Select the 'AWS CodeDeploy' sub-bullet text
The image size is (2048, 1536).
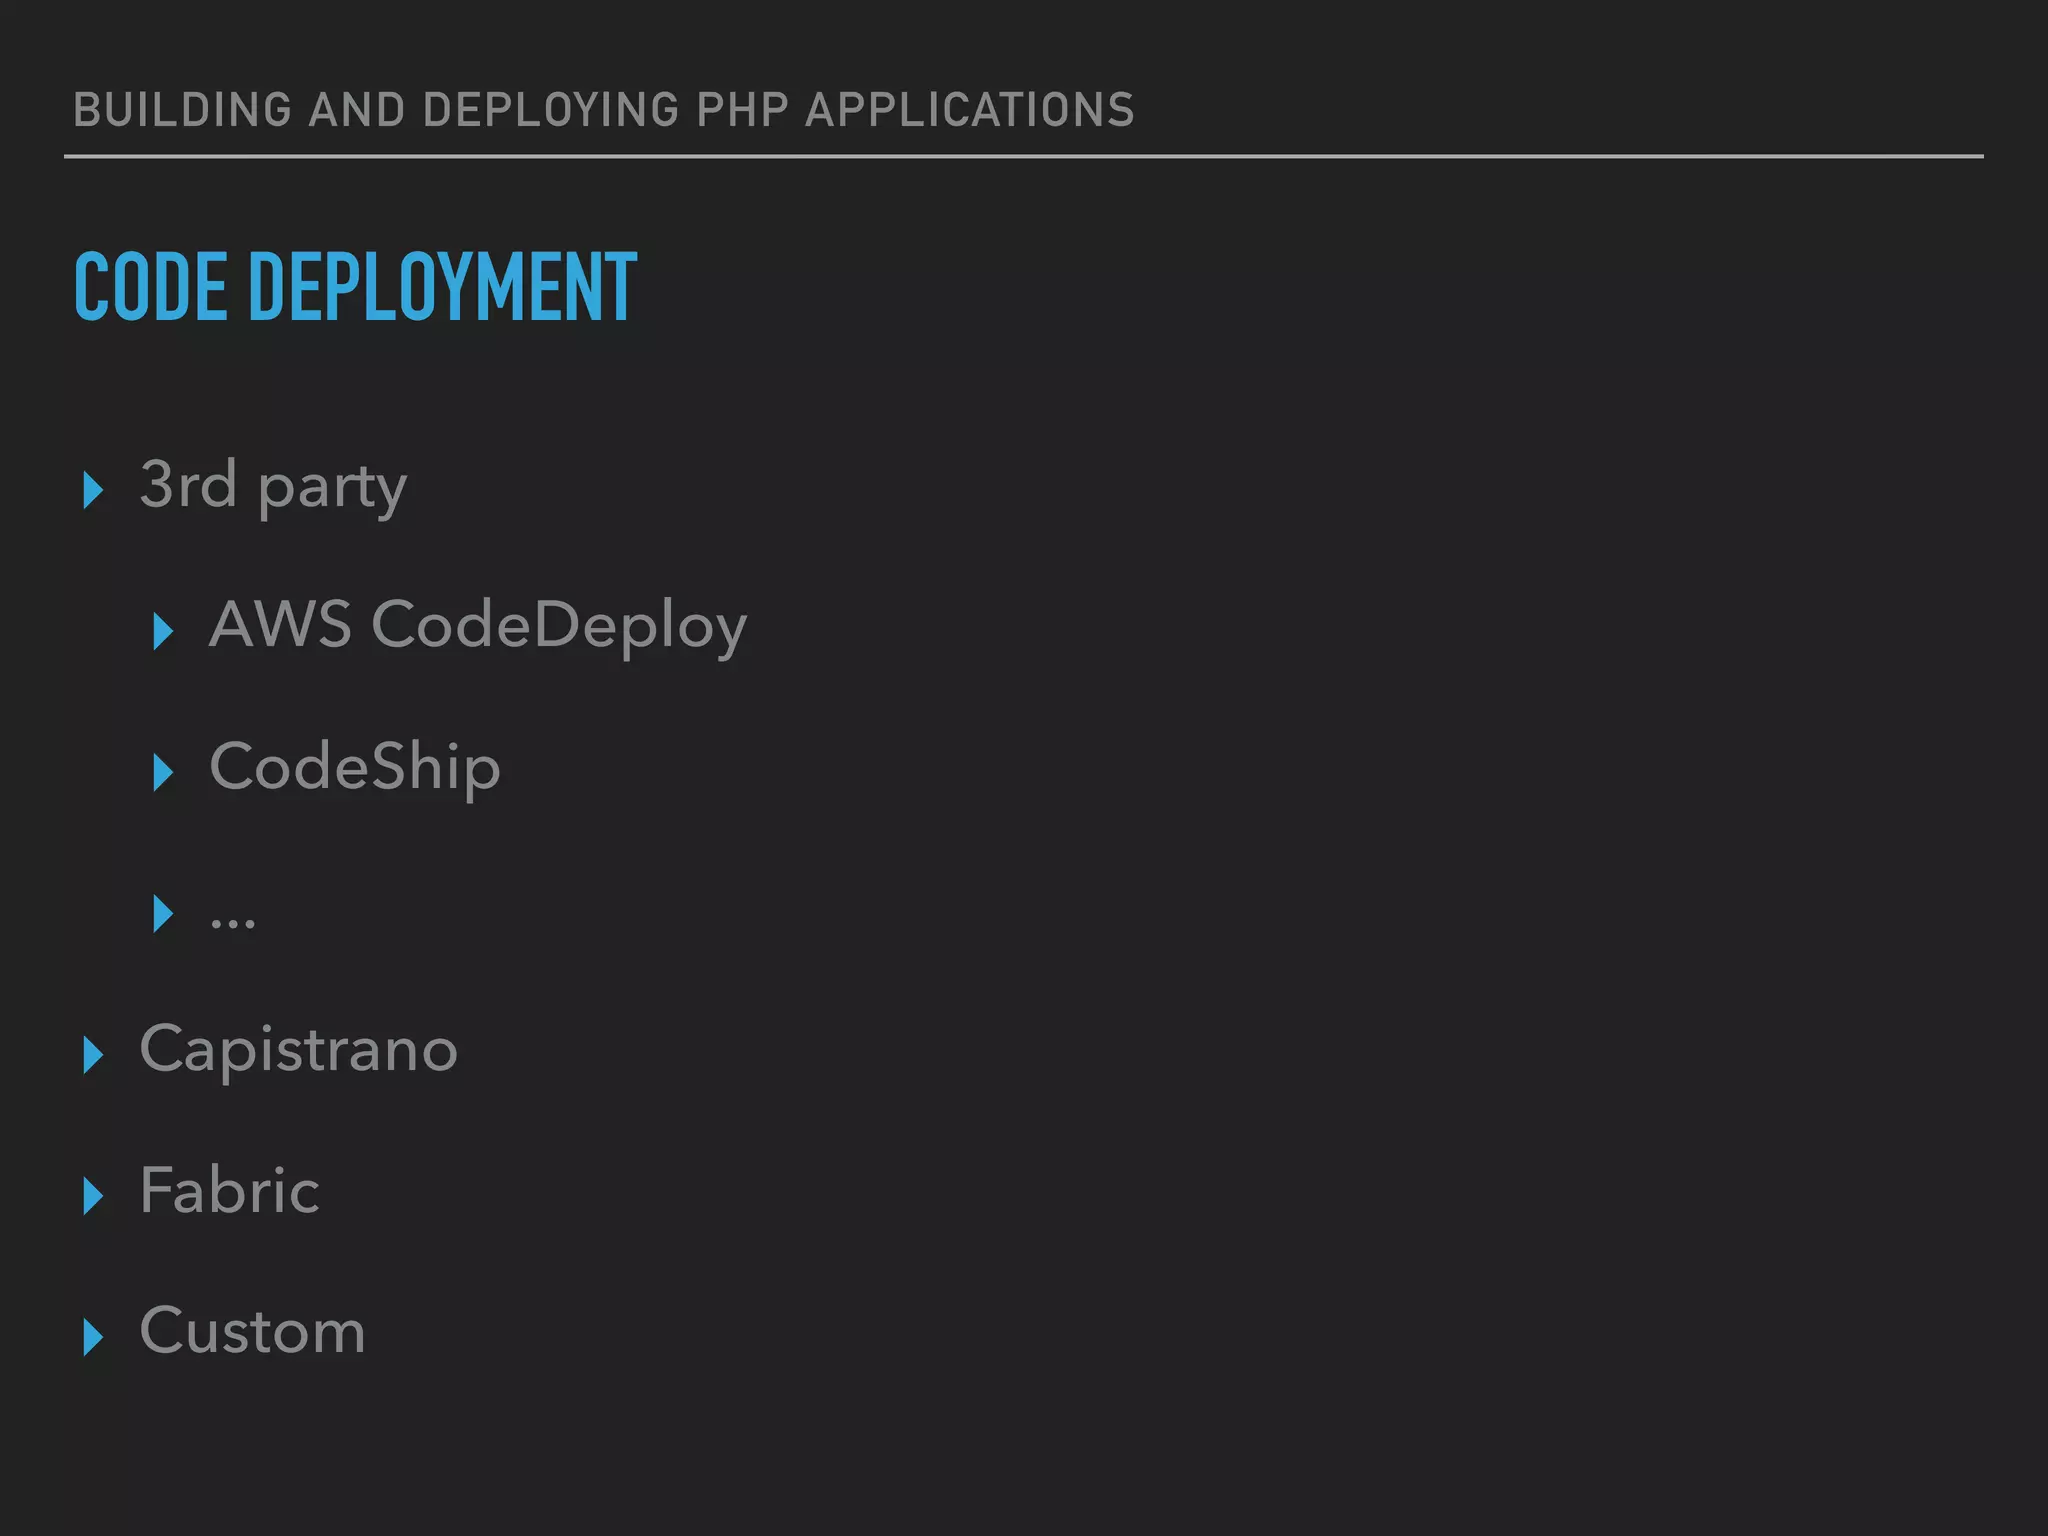[478, 628]
